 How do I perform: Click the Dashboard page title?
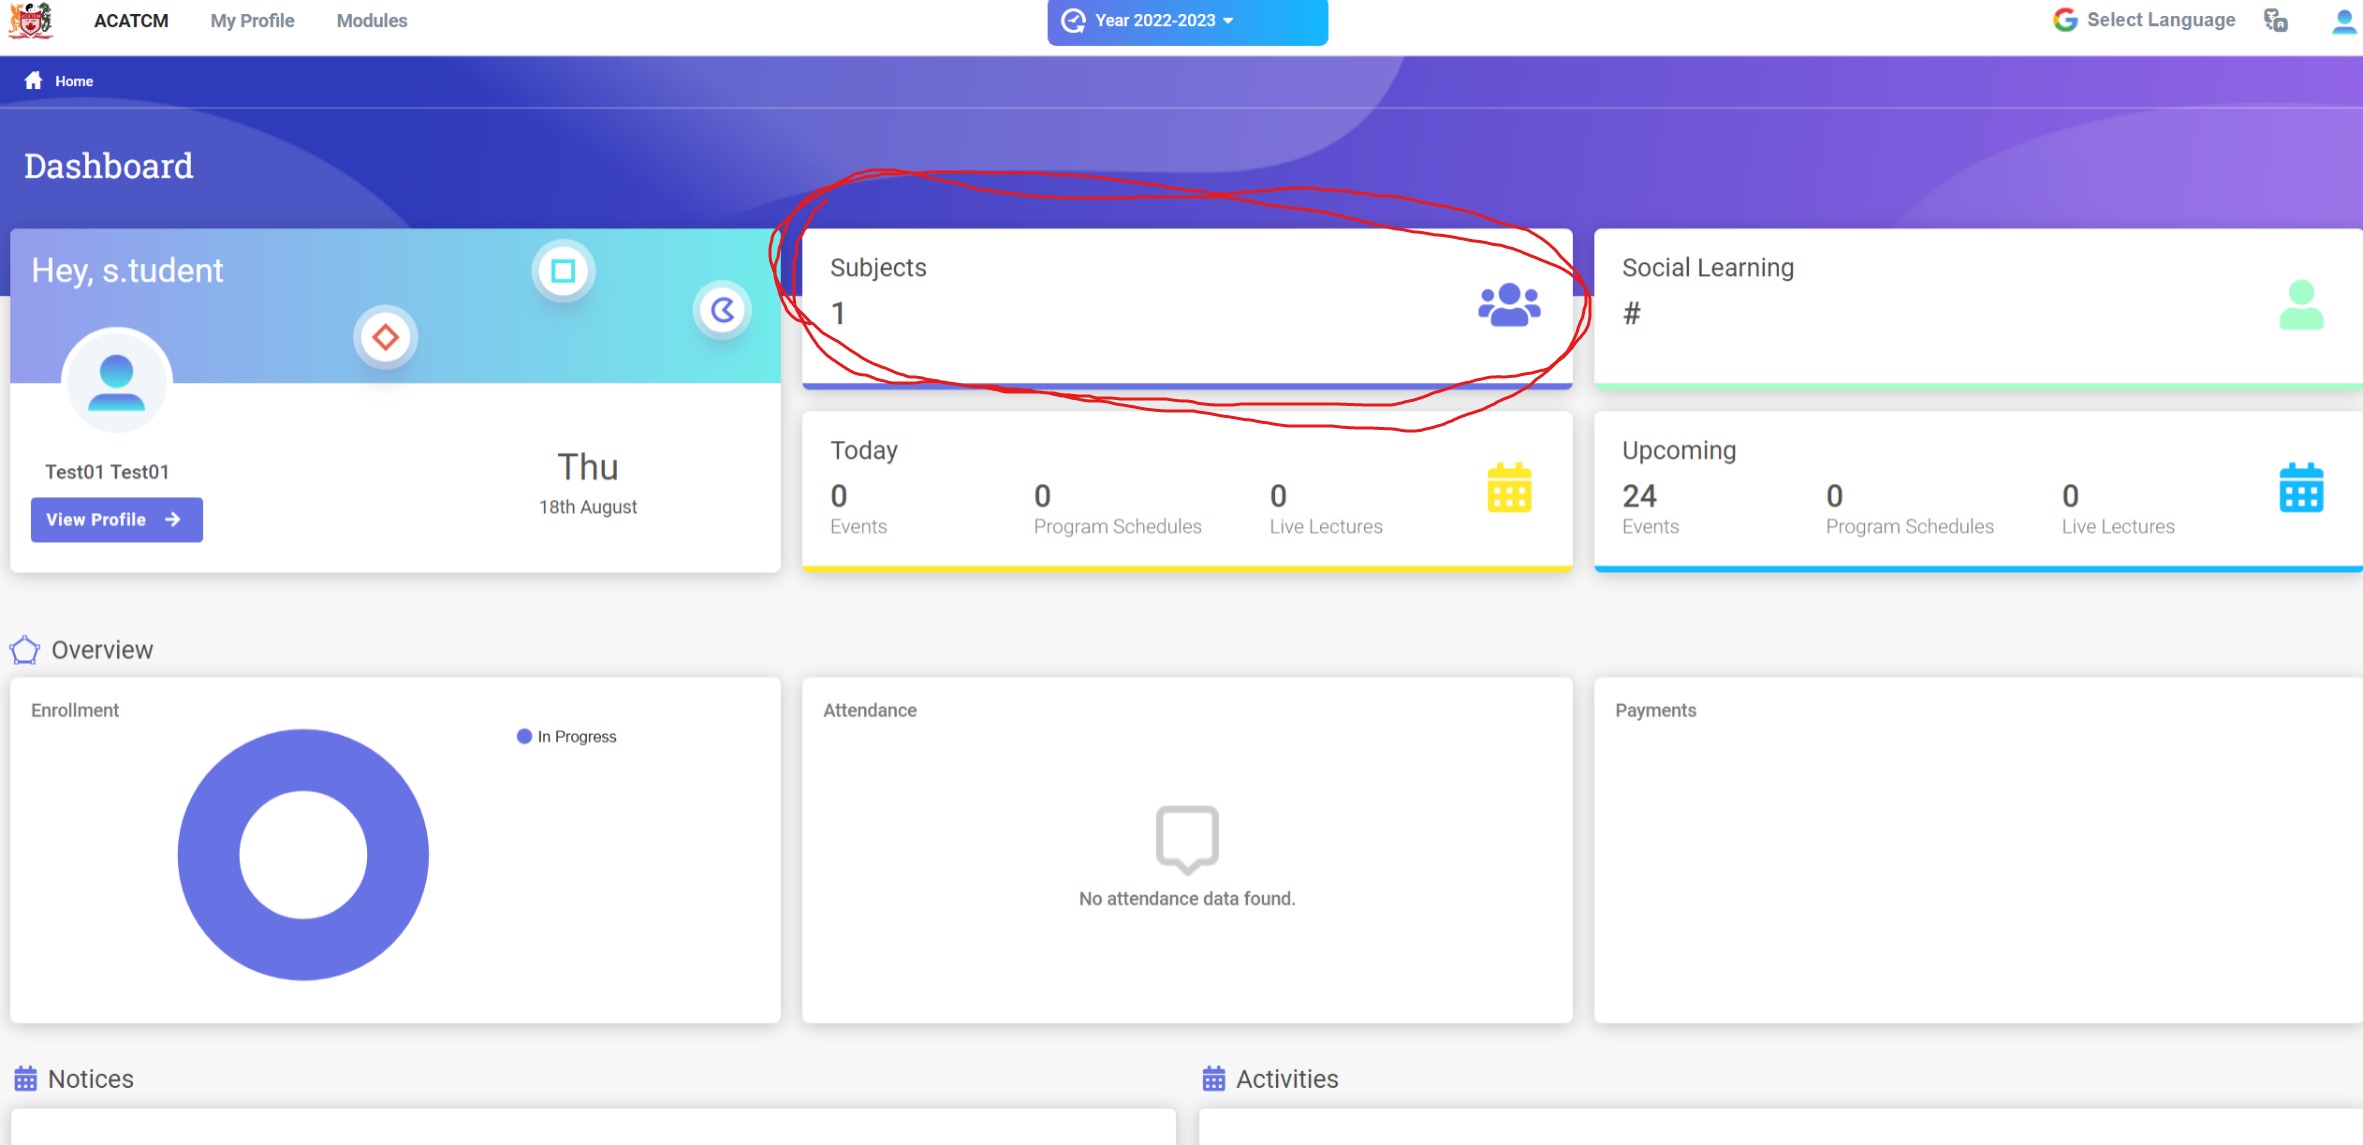tap(109, 166)
